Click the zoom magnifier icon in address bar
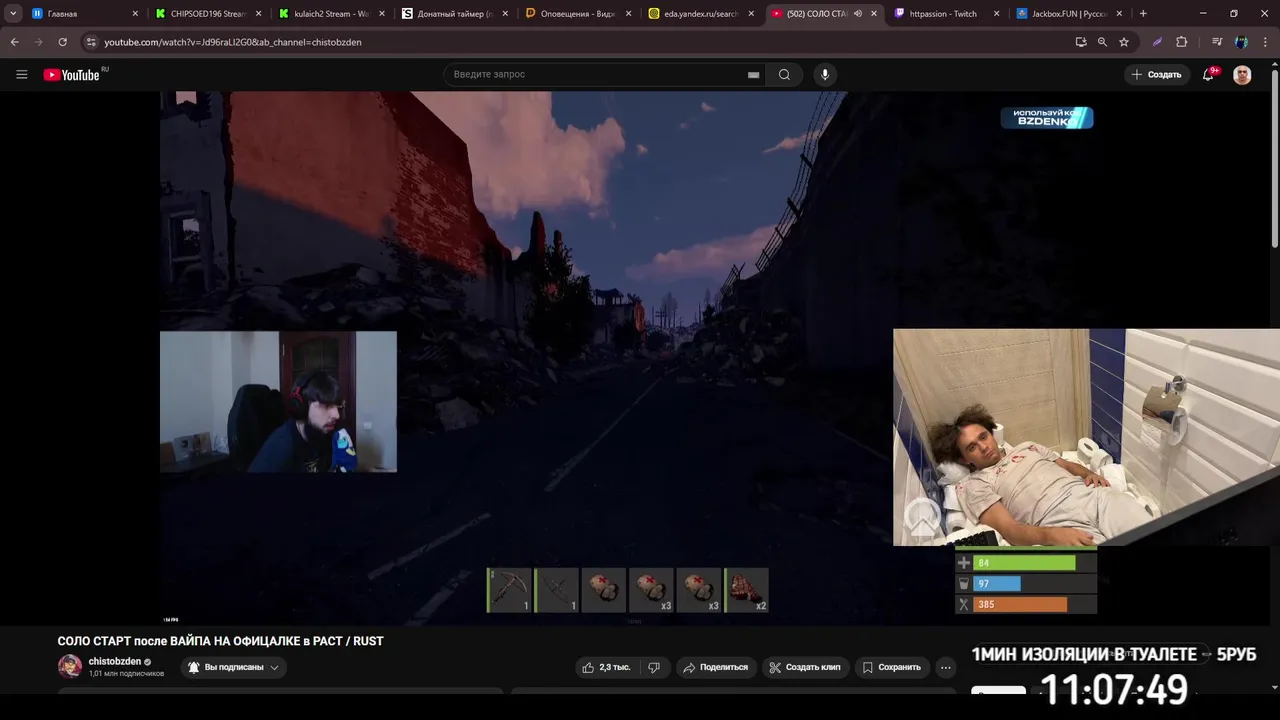Viewport: 1280px width, 720px height. 1102,42
